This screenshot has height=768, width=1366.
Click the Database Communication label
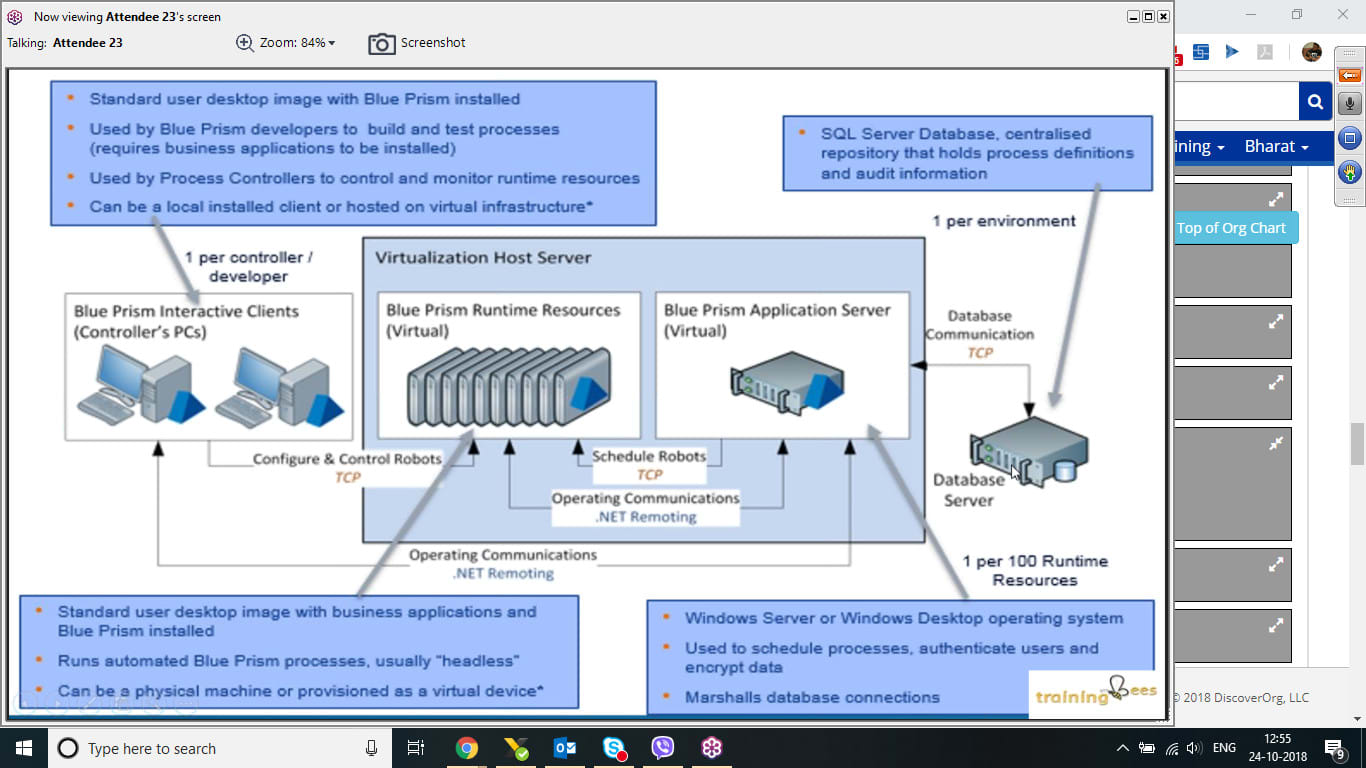click(980, 325)
